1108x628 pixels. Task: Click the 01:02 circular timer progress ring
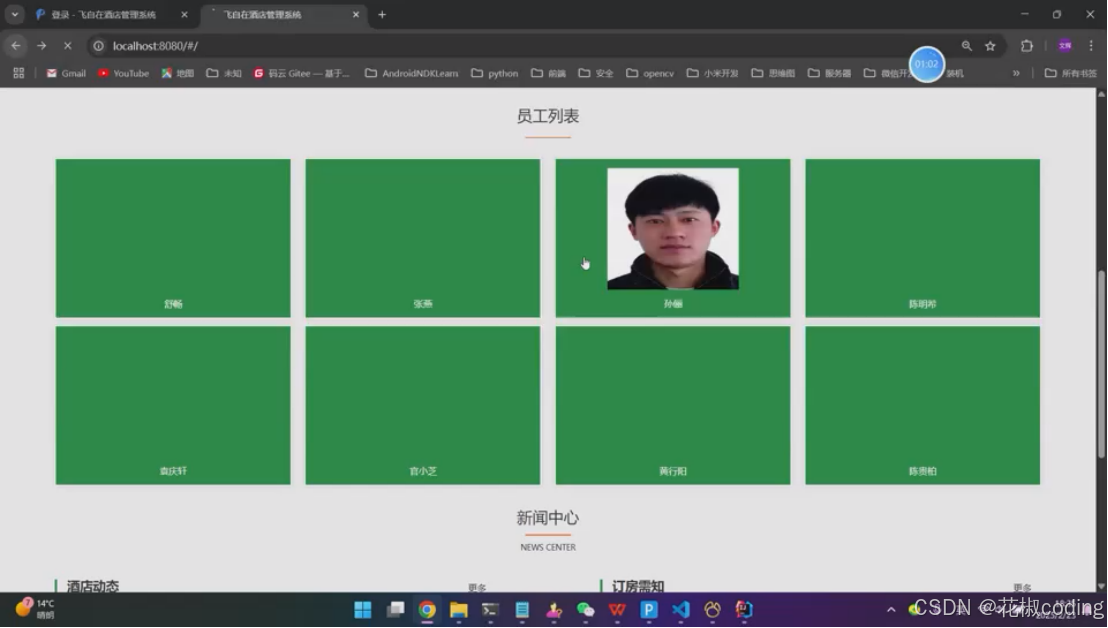coord(926,64)
